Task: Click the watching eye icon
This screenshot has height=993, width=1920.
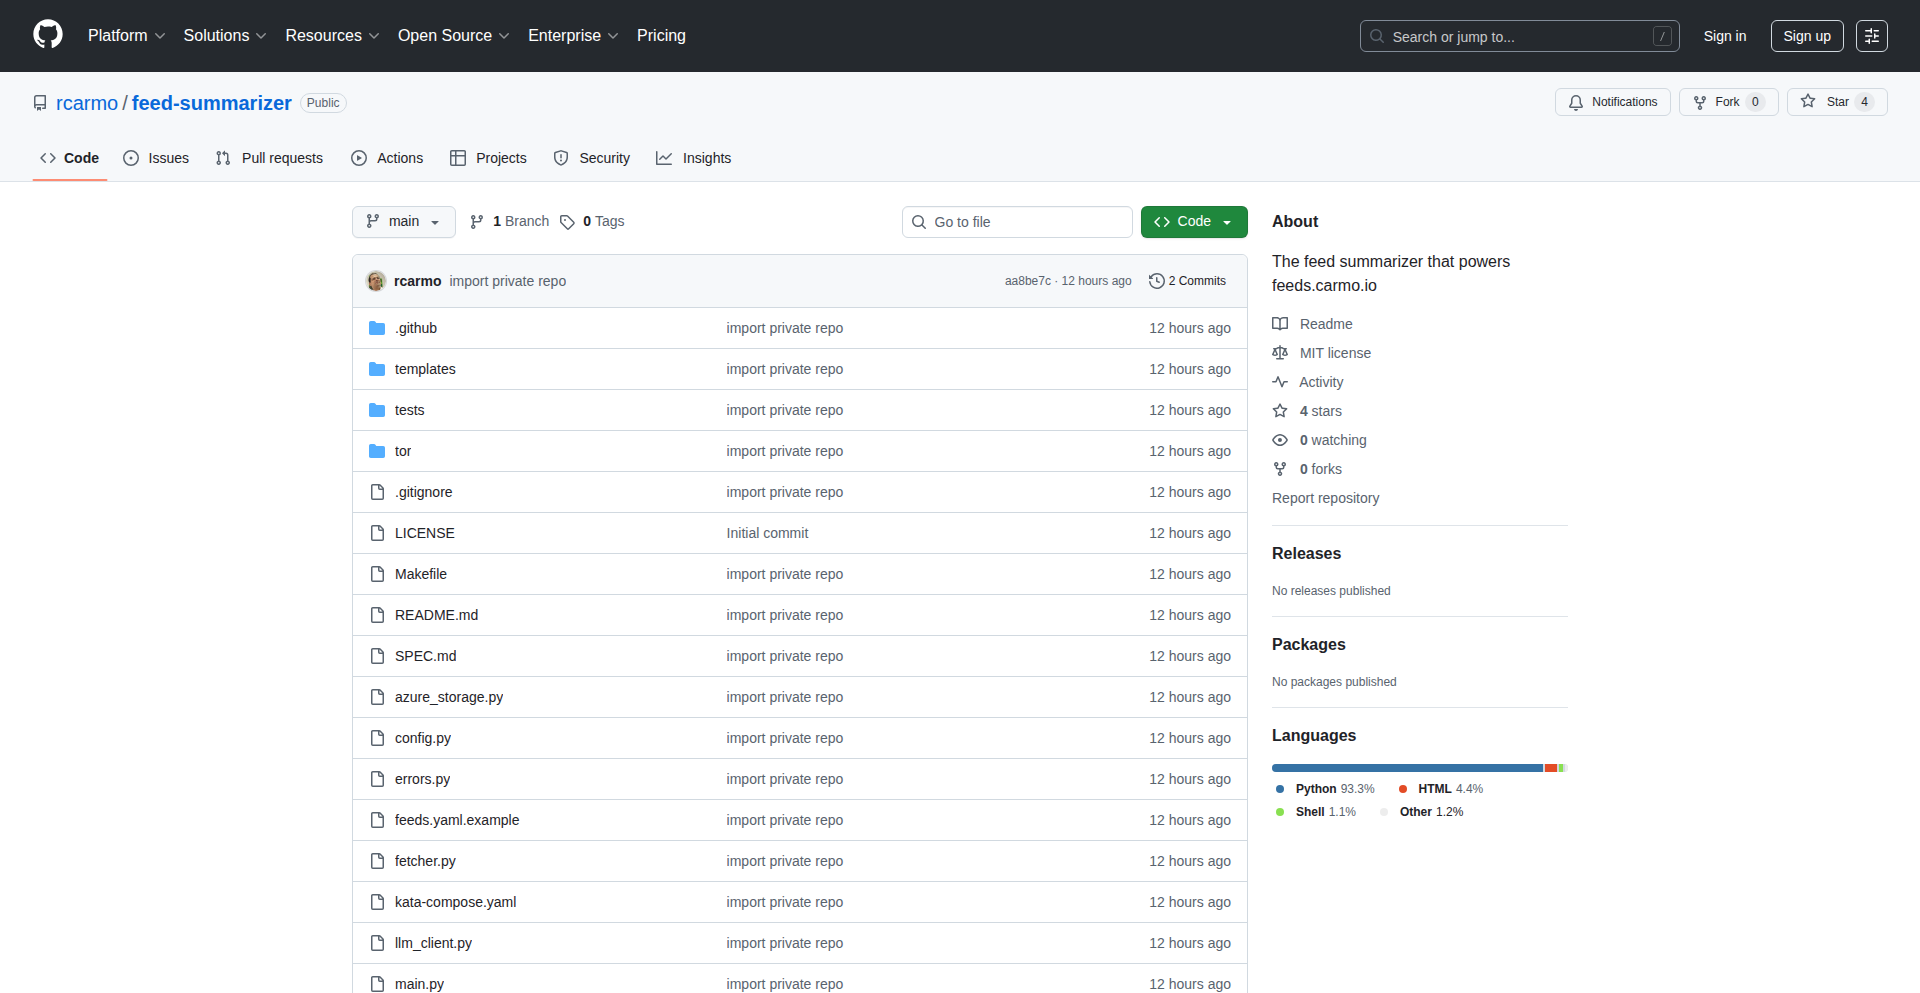Action: click(1280, 440)
